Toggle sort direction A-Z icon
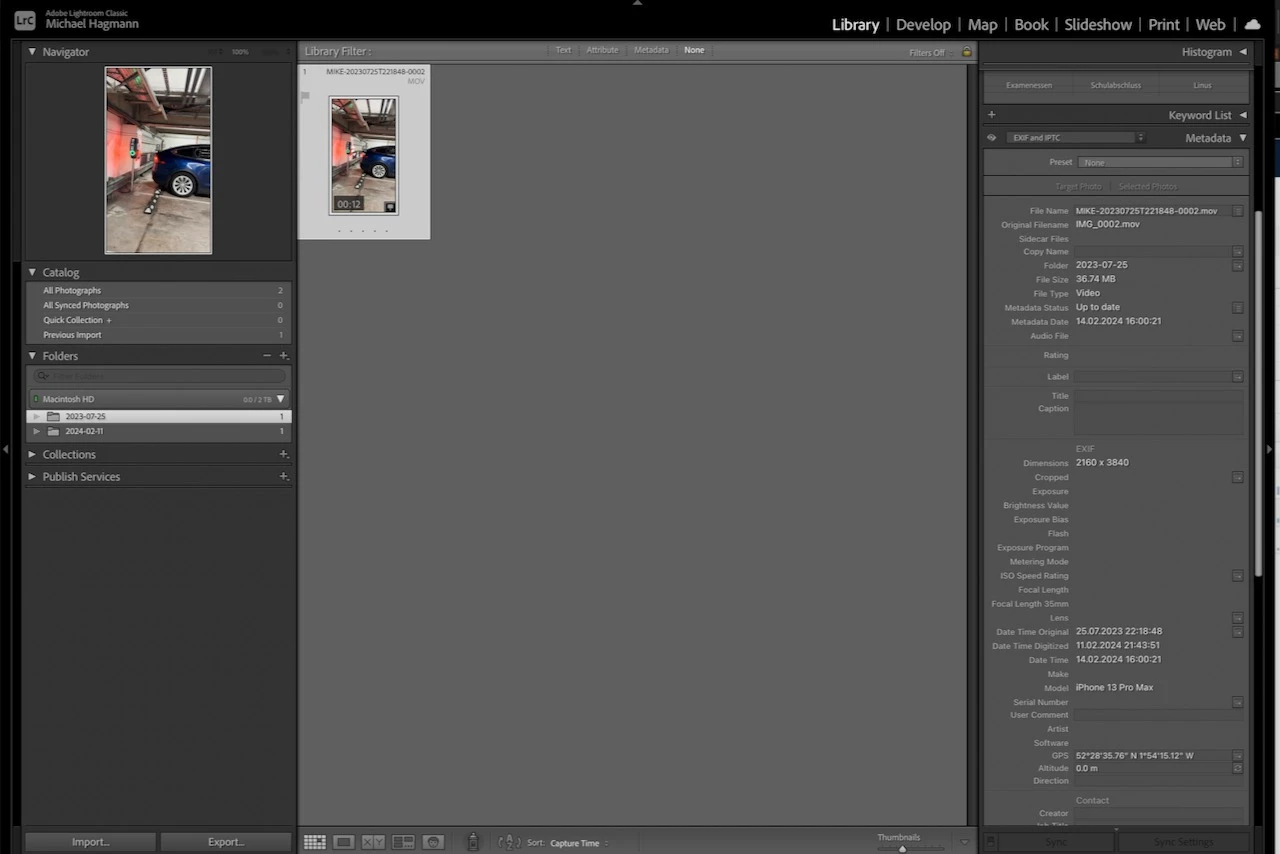Viewport: 1280px width, 854px height. pyautogui.click(x=509, y=842)
